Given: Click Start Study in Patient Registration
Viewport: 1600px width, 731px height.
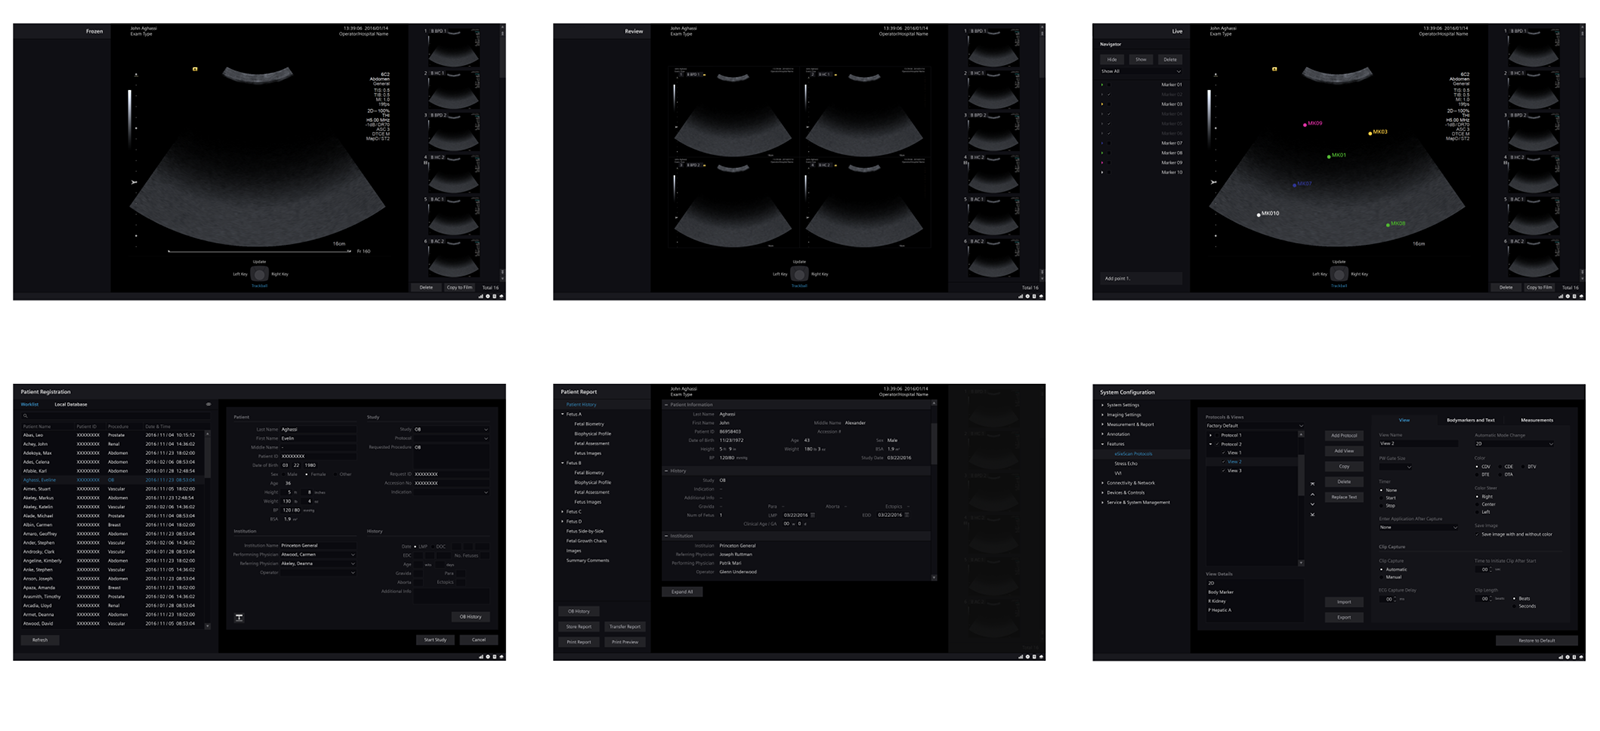Looking at the screenshot, I should point(435,640).
